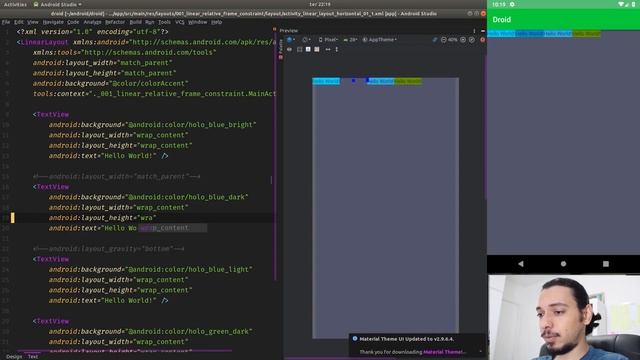Open the AppTheme dropdown in Preview

coord(380,40)
